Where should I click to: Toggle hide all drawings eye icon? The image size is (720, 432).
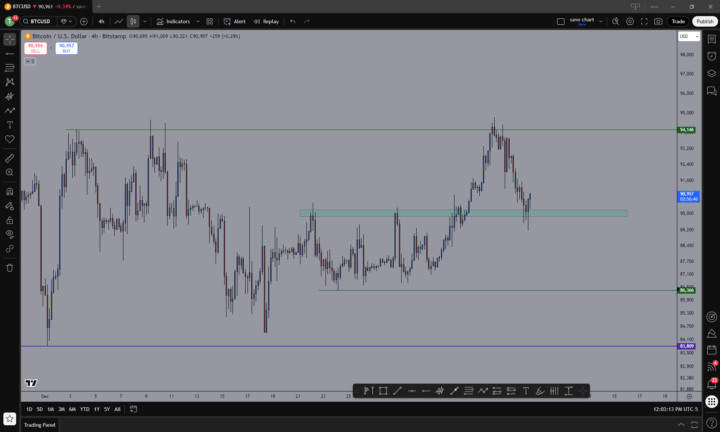10,235
